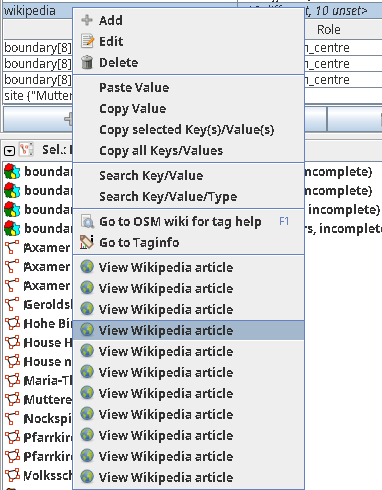382x490 pixels.
Task: Click the trash can icon beside Delete
Action: (87, 62)
